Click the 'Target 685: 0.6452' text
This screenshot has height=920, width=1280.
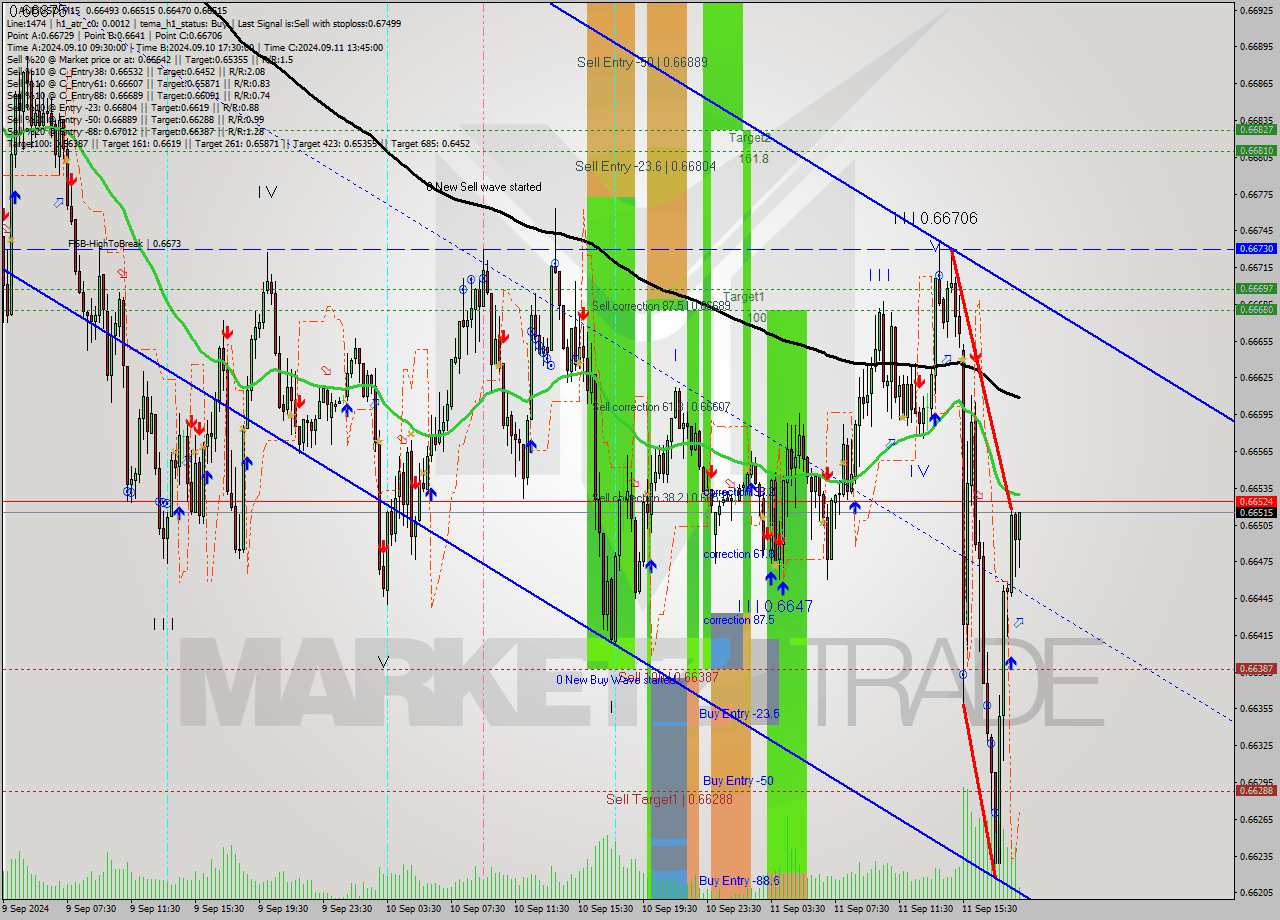tap(430, 144)
